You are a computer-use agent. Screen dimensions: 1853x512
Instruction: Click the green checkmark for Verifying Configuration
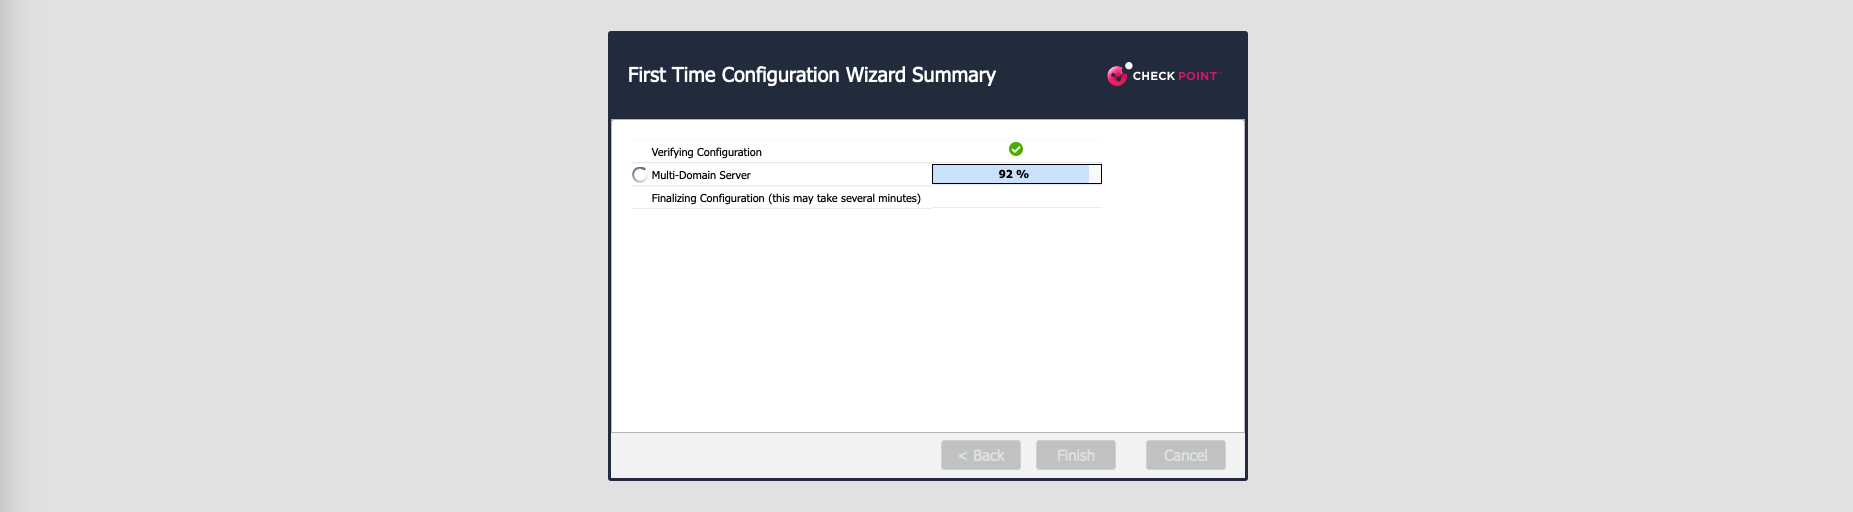coord(1016,149)
